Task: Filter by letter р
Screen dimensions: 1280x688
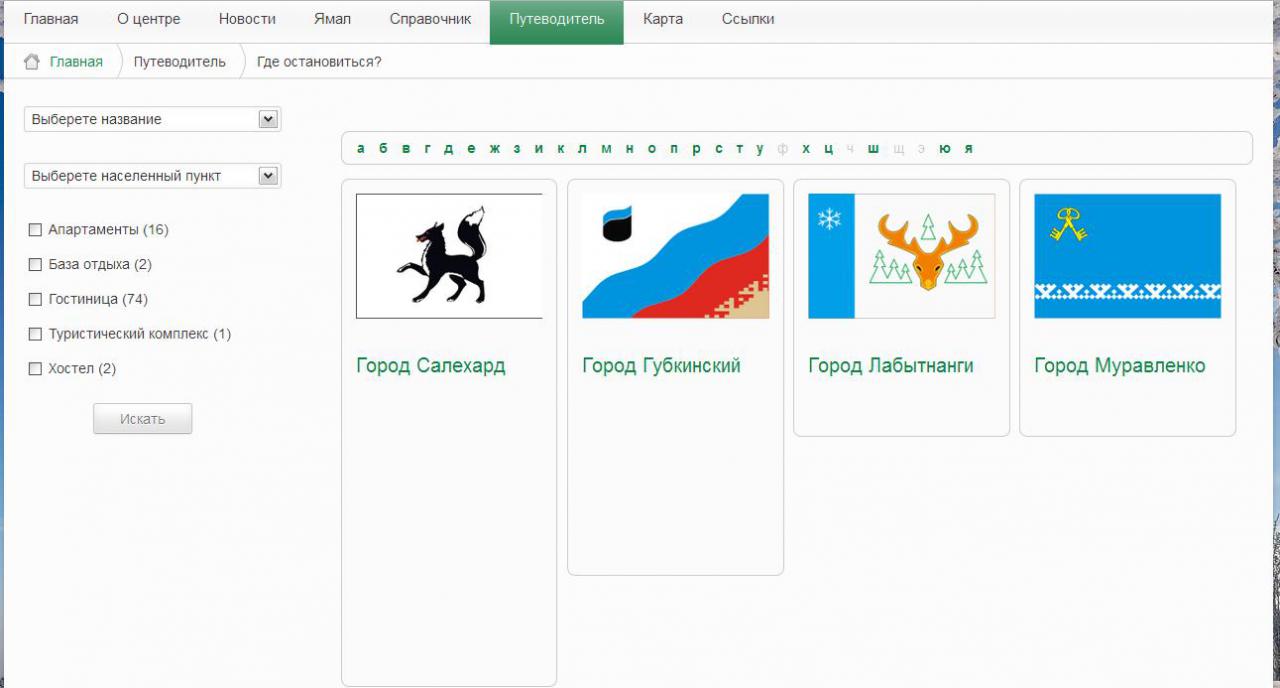Action: 696,149
